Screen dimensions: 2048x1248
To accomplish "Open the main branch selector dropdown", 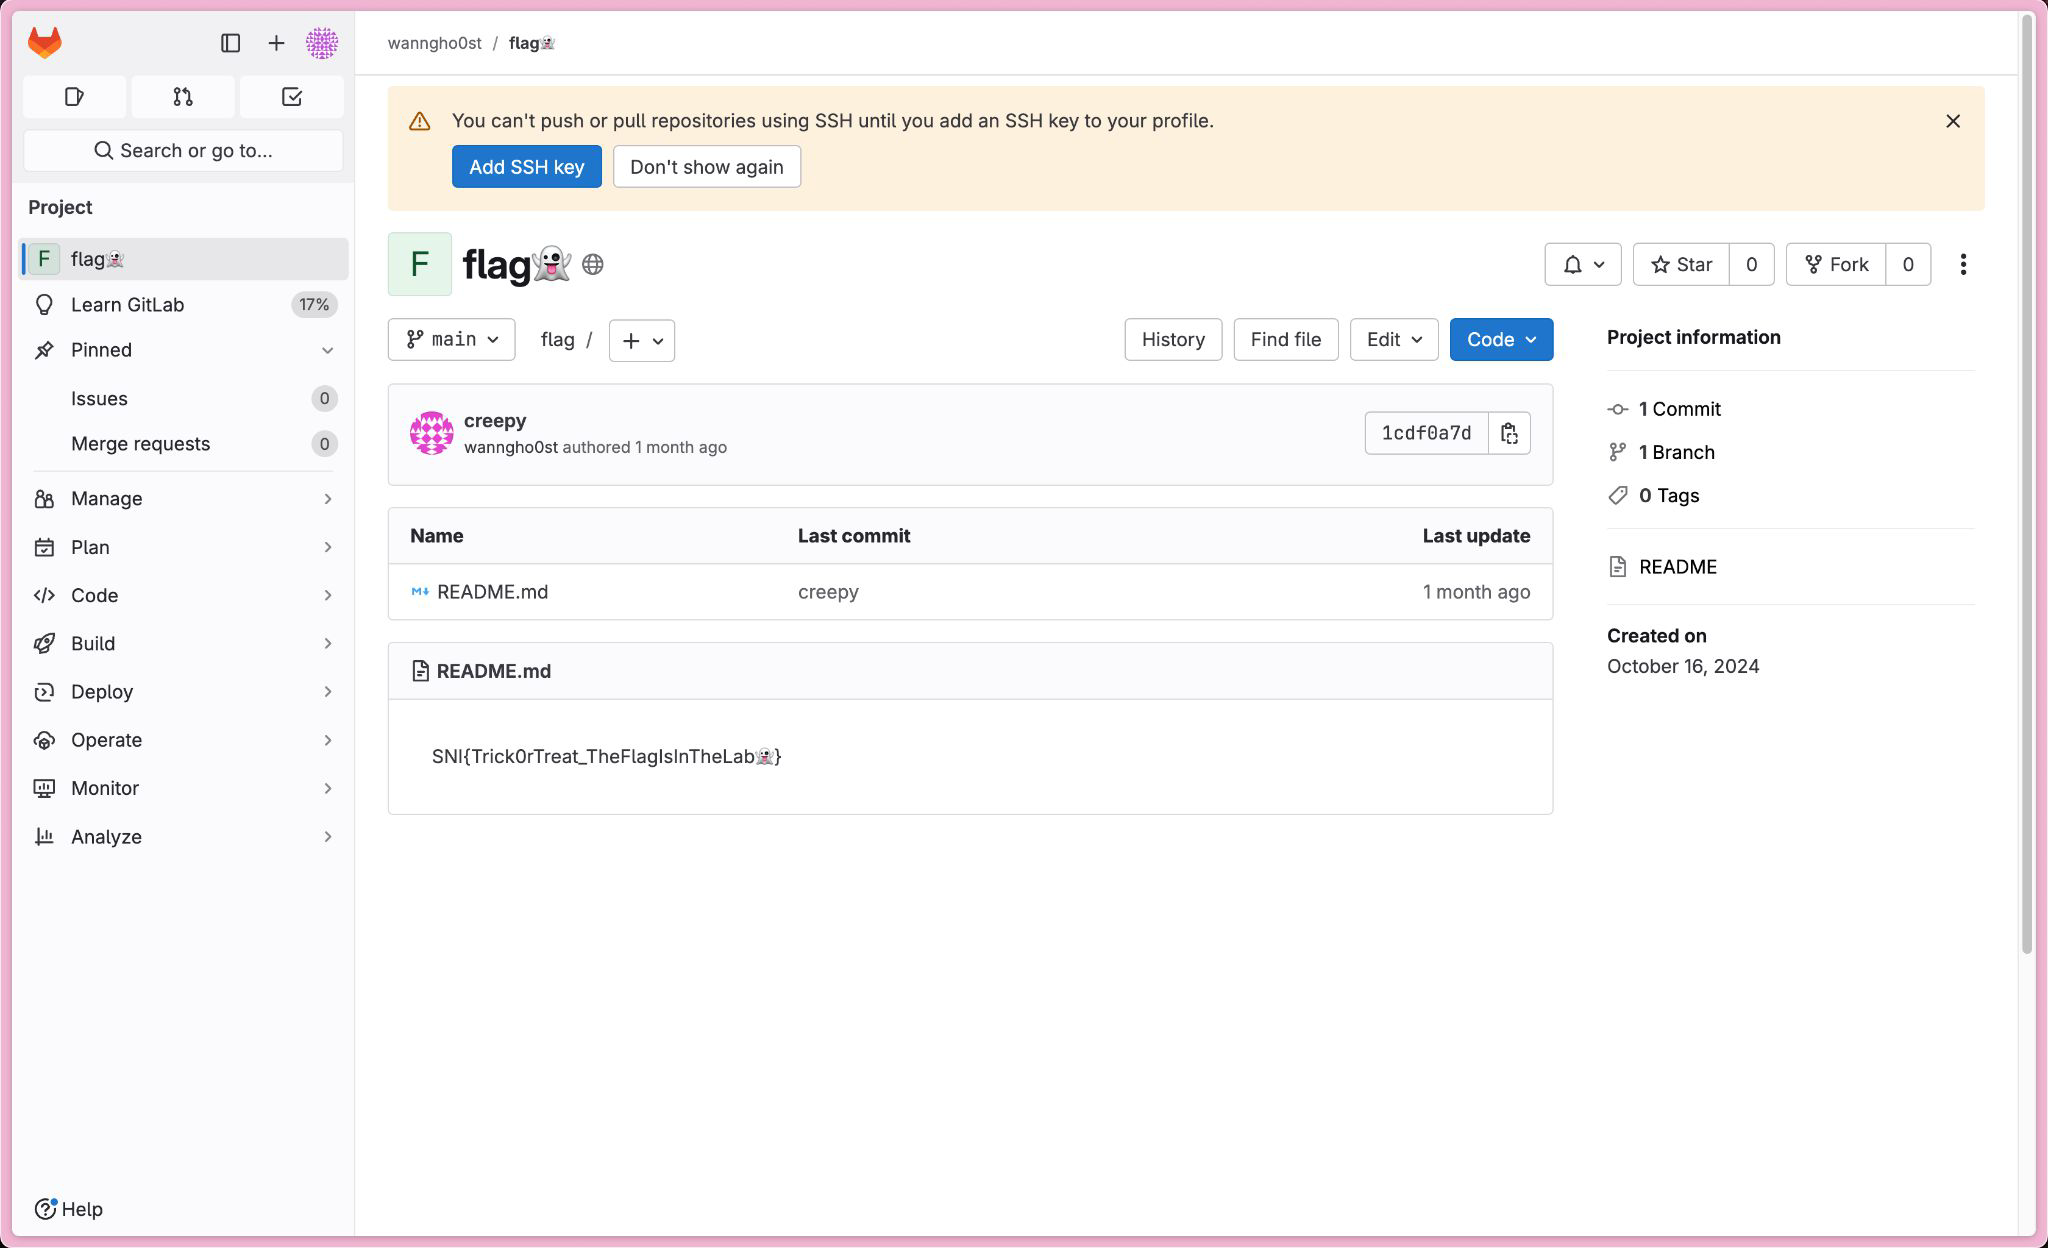I will [x=451, y=340].
